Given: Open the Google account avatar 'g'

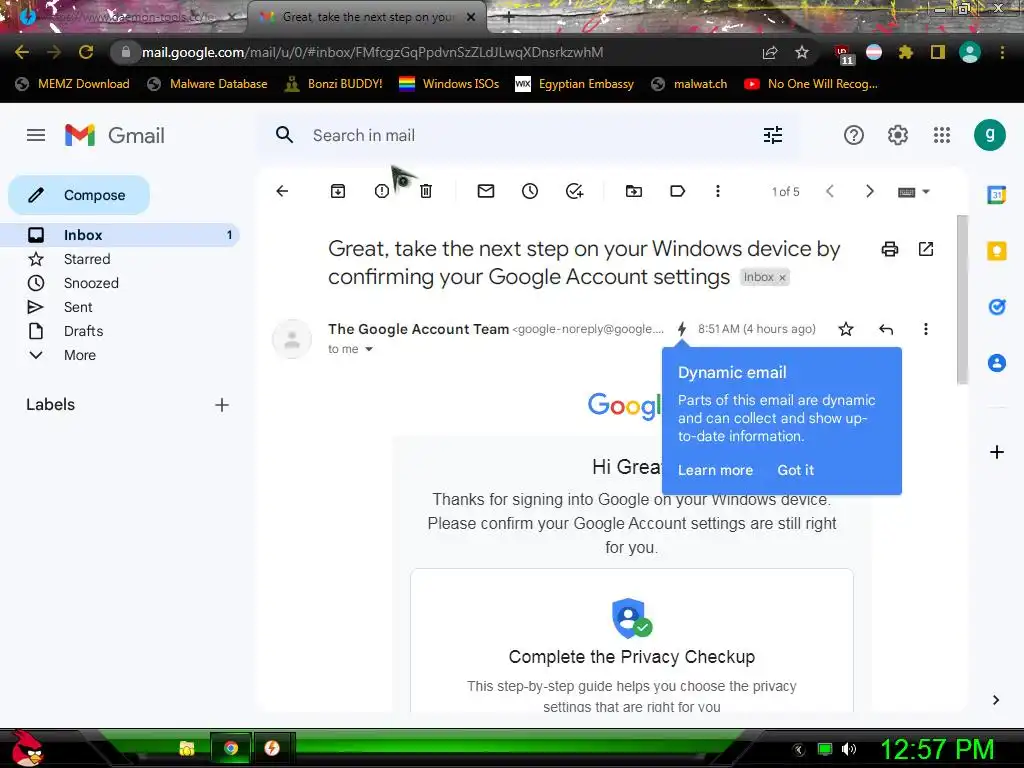Looking at the screenshot, I should [x=989, y=135].
